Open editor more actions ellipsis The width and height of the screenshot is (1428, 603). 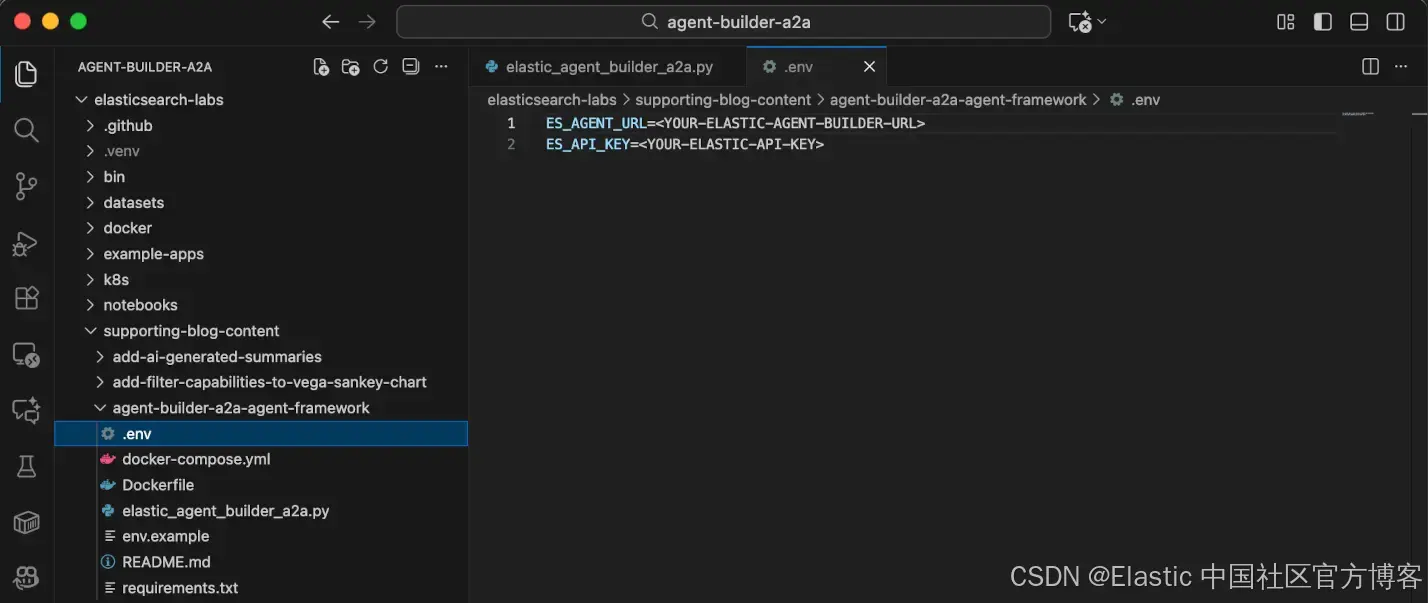click(x=1401, y=67)
